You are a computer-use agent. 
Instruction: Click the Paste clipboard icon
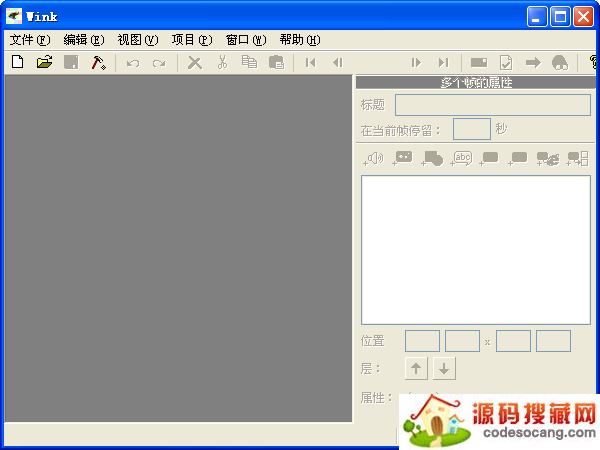click(x=276, y=62)
